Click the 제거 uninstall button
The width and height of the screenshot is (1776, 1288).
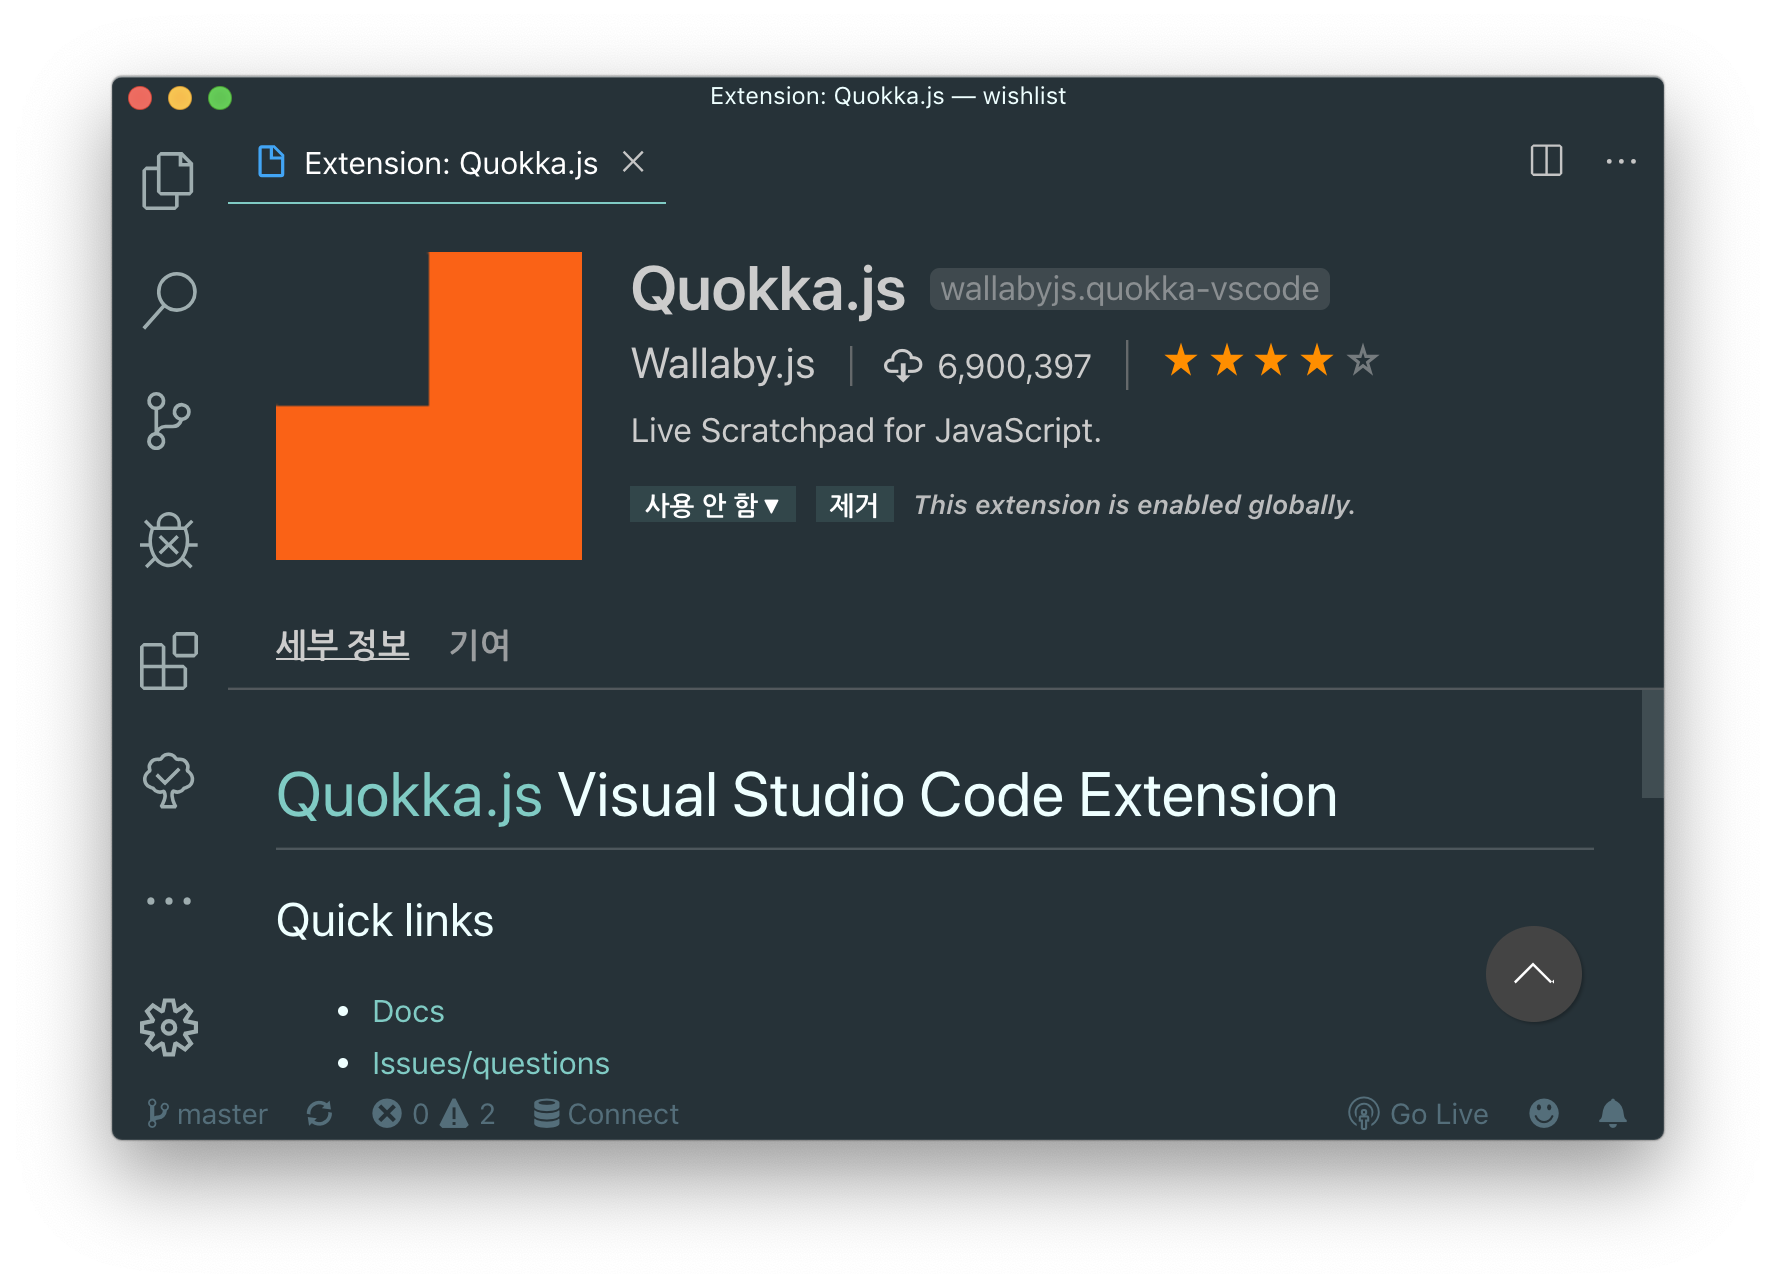tap(853, 505)
